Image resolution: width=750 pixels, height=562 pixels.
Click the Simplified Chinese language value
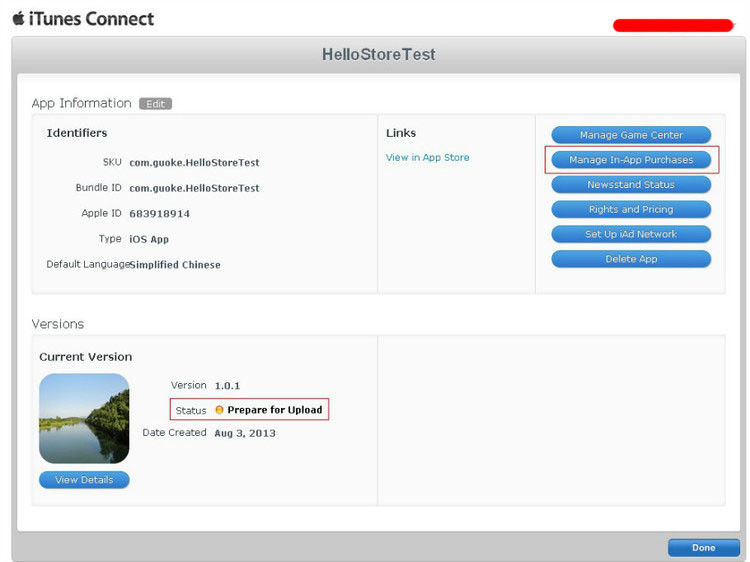pyautogui.click(x=175, y=264)
